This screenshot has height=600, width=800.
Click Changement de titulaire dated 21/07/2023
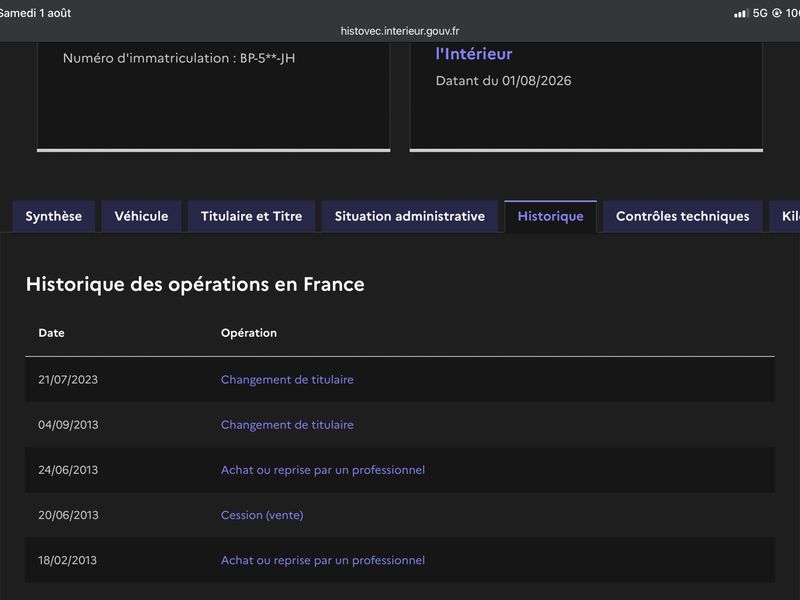pyautogui.click(x=287, y=380)
